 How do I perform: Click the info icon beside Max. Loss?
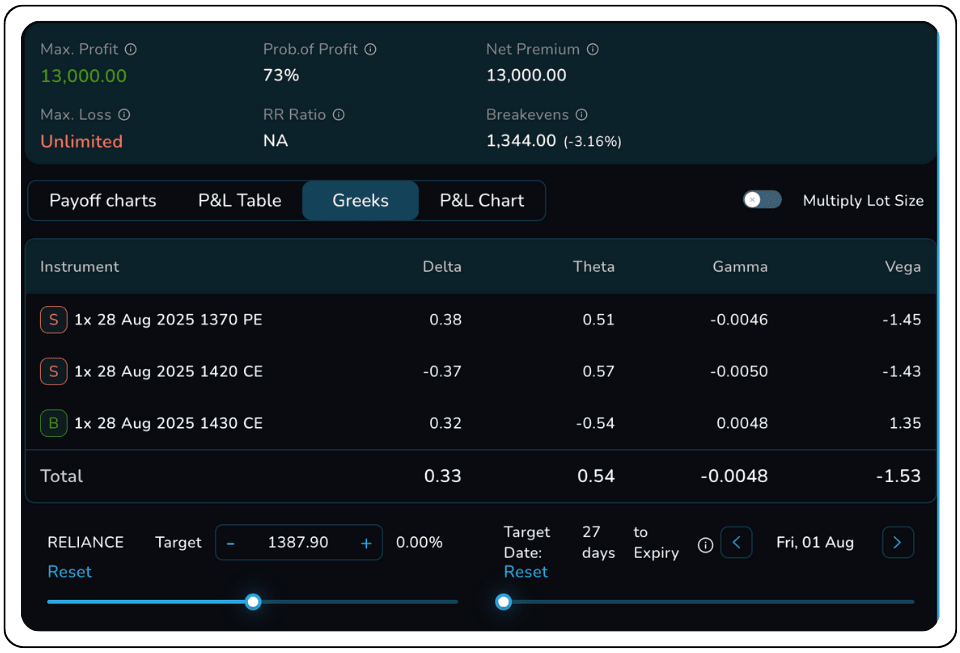[124, 115]
